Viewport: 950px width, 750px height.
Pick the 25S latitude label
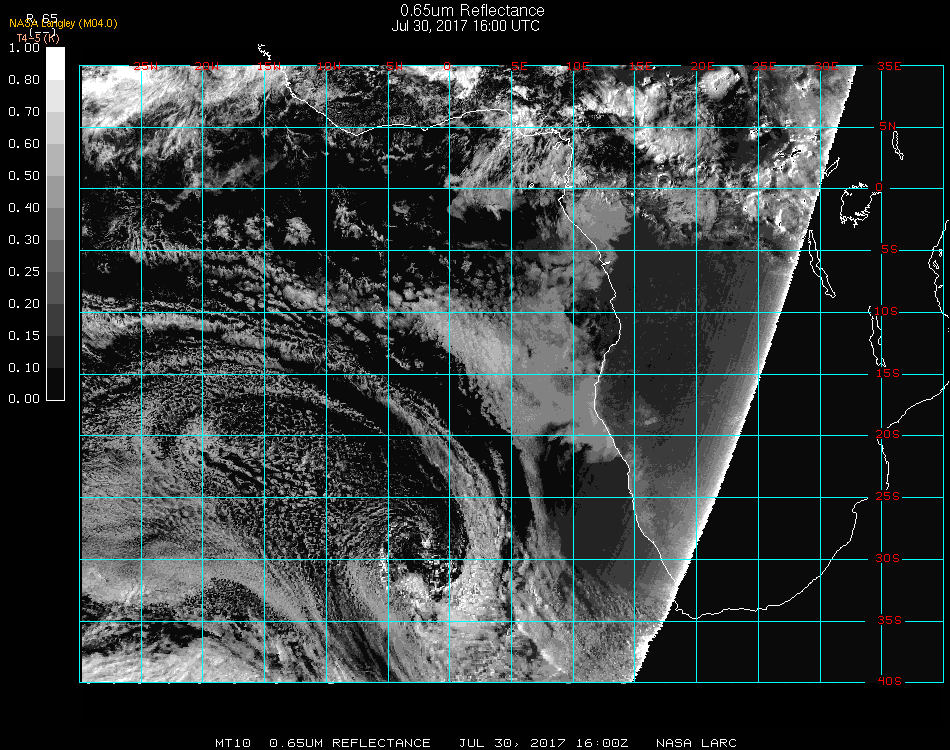click(x=888, y=497)
